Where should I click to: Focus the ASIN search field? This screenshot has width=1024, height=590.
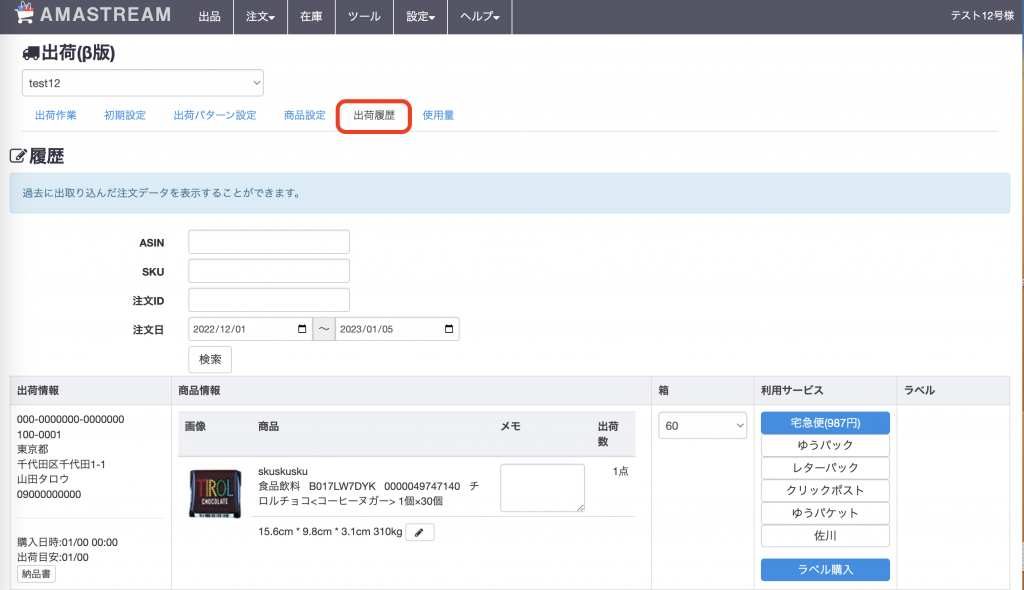coord(269,242)
